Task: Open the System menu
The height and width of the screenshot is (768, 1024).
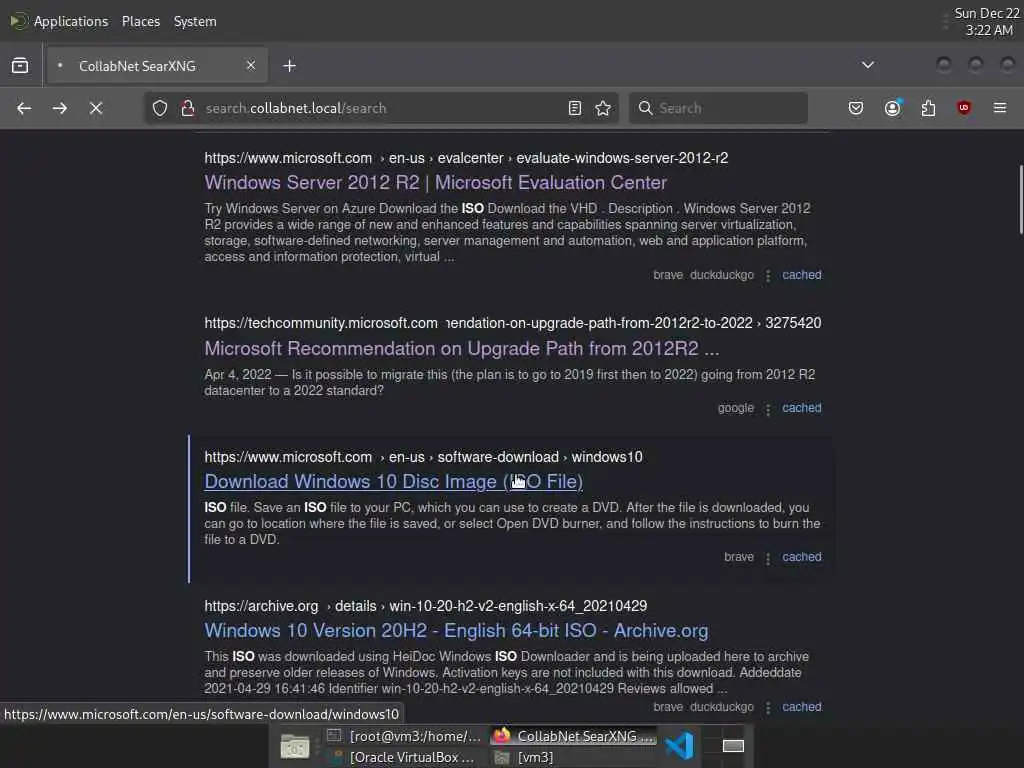Action: tap(195, 22)
